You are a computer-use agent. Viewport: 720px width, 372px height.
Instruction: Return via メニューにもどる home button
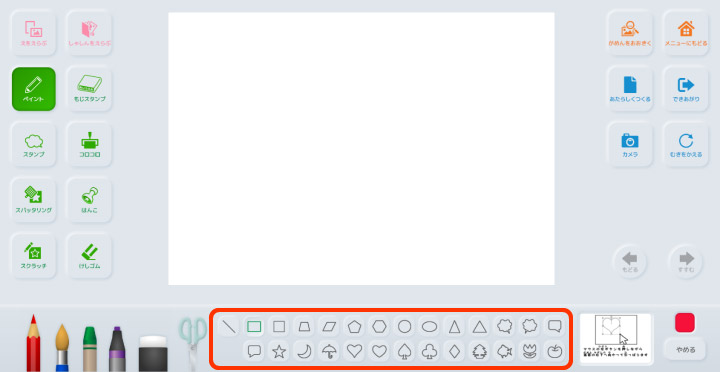pos(686,34)
